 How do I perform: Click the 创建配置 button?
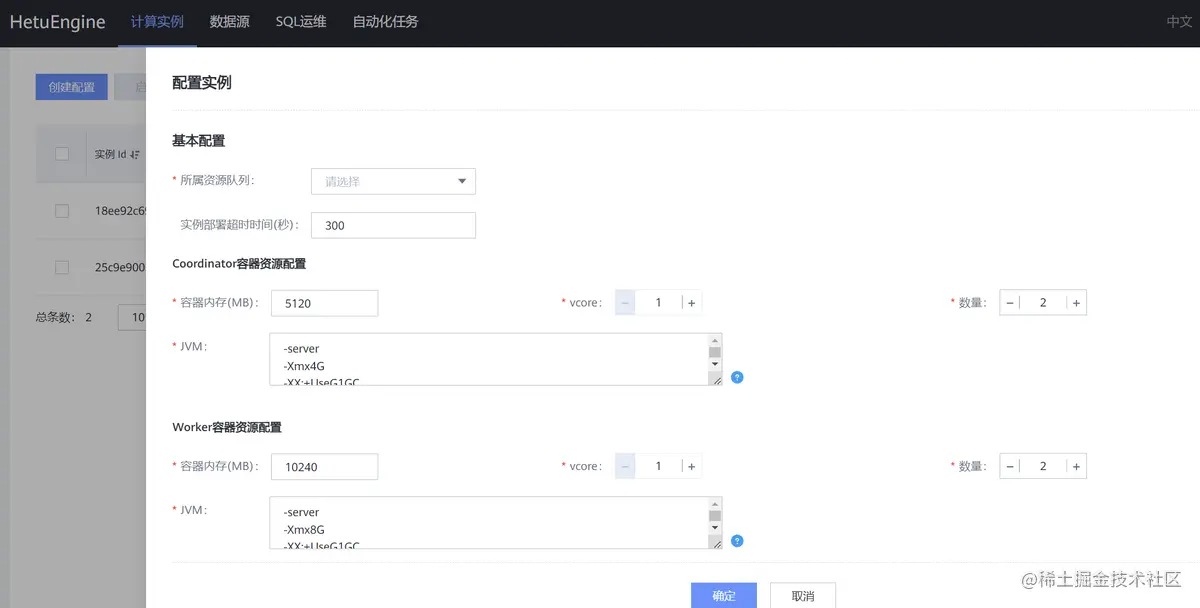pyautogui.click(x=71, y=87)
